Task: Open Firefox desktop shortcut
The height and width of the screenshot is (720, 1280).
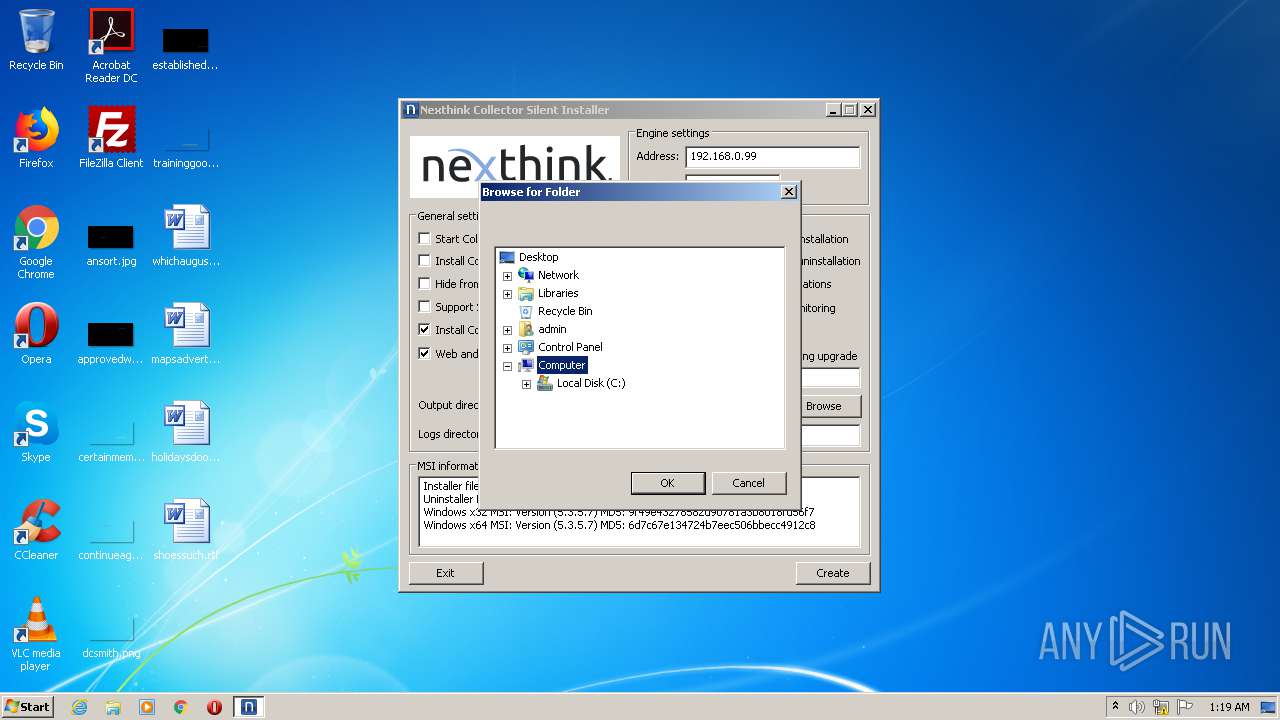Action: (x=36, y=138)
